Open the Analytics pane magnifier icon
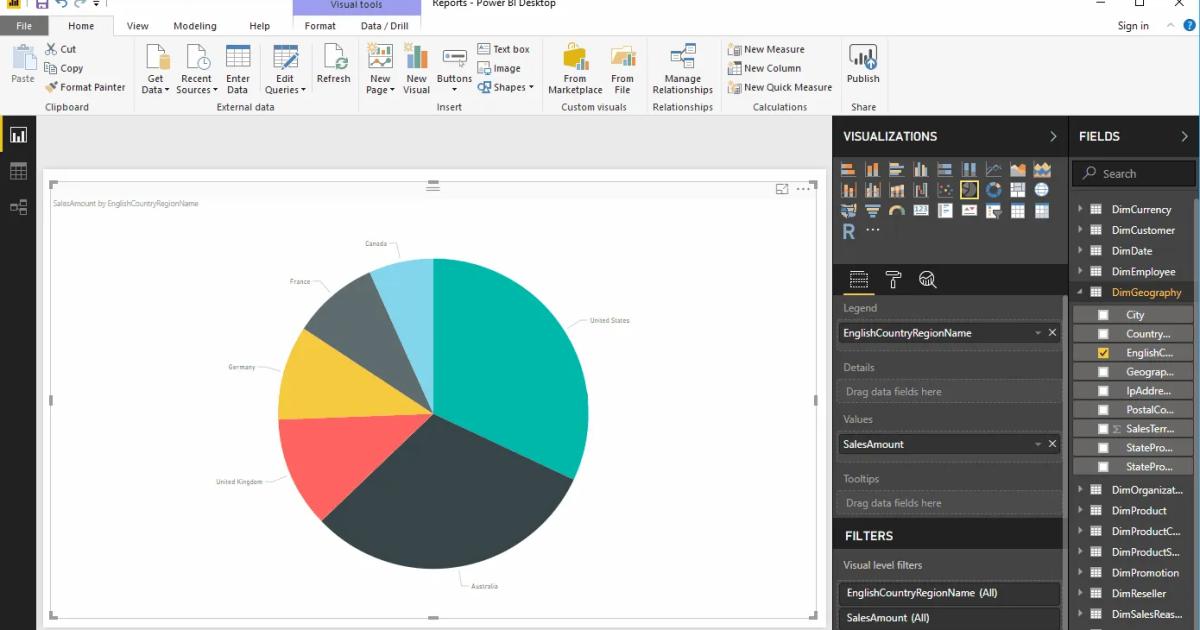Viewport: 1200px width, 630px height. pyautogui.click(x=928, y=281)
